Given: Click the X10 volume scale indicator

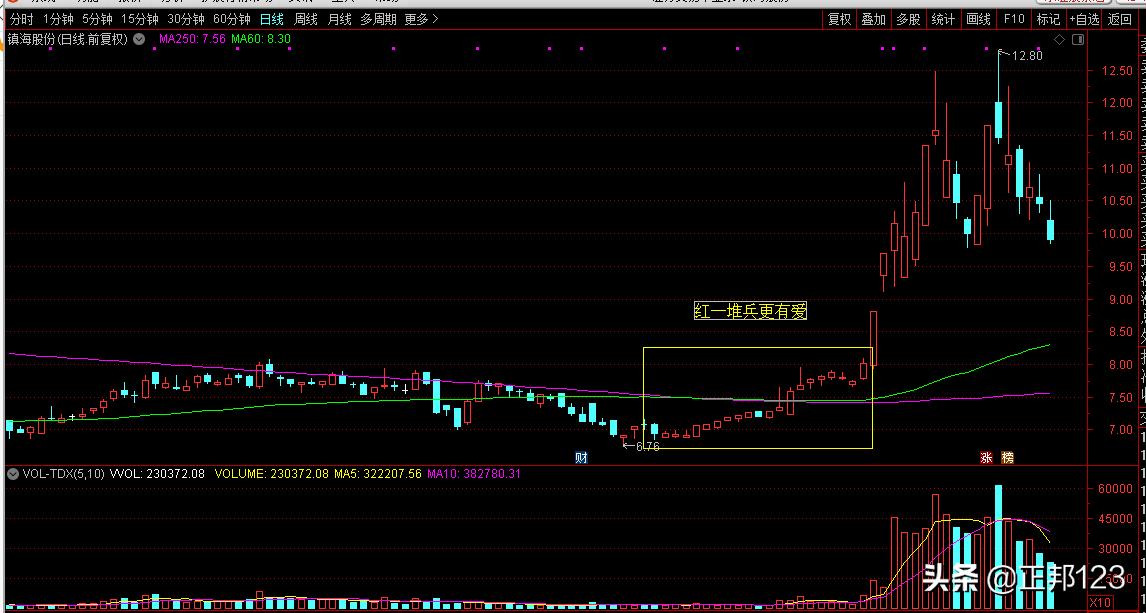Looking at the screenshot, I should coord(1101,602).
